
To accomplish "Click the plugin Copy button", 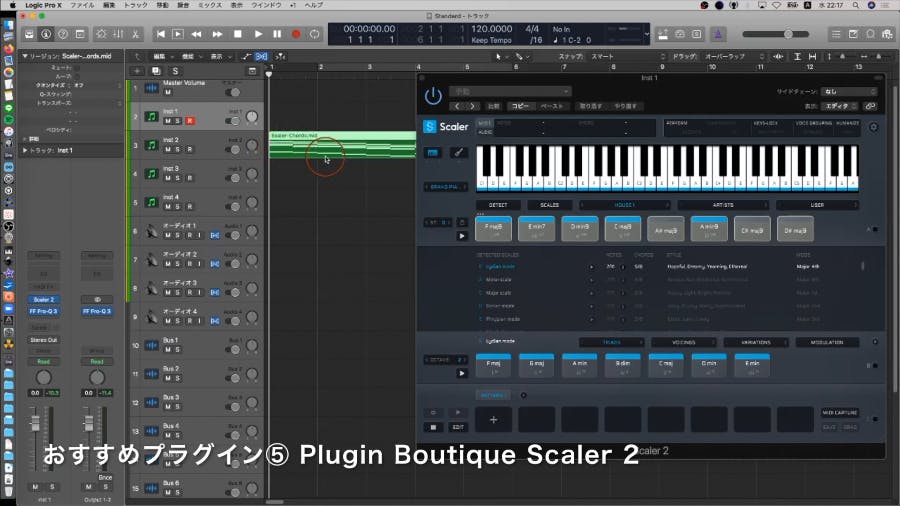I will [520, 106].
